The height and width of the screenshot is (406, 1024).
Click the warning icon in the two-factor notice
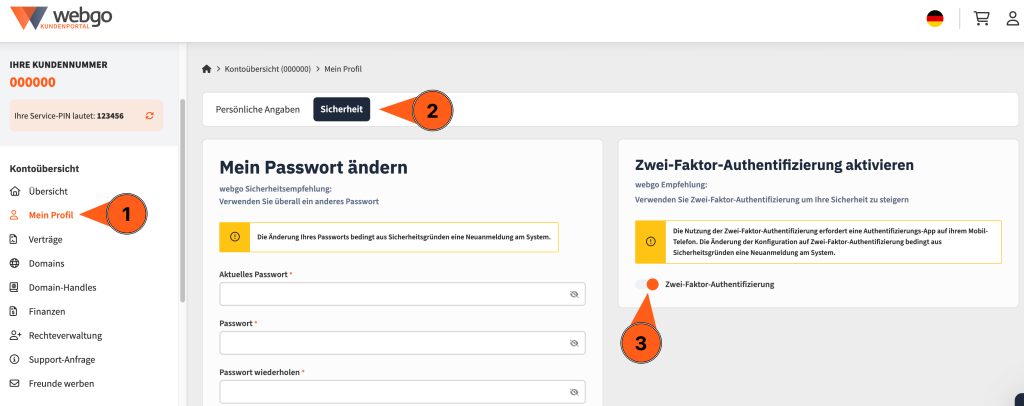click(x=650, y=242)
